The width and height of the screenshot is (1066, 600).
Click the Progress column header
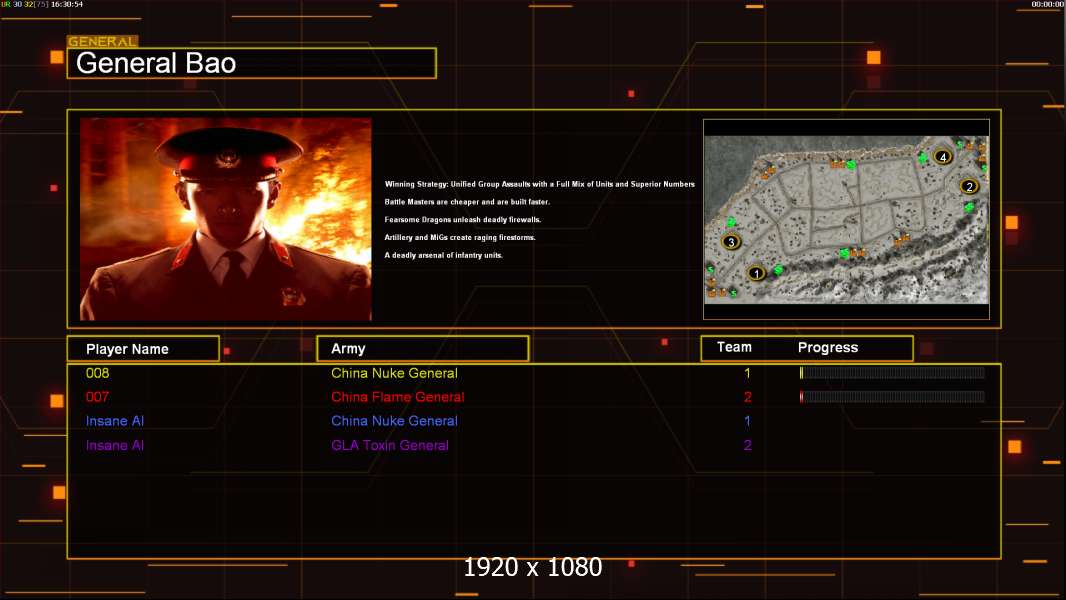827,347
